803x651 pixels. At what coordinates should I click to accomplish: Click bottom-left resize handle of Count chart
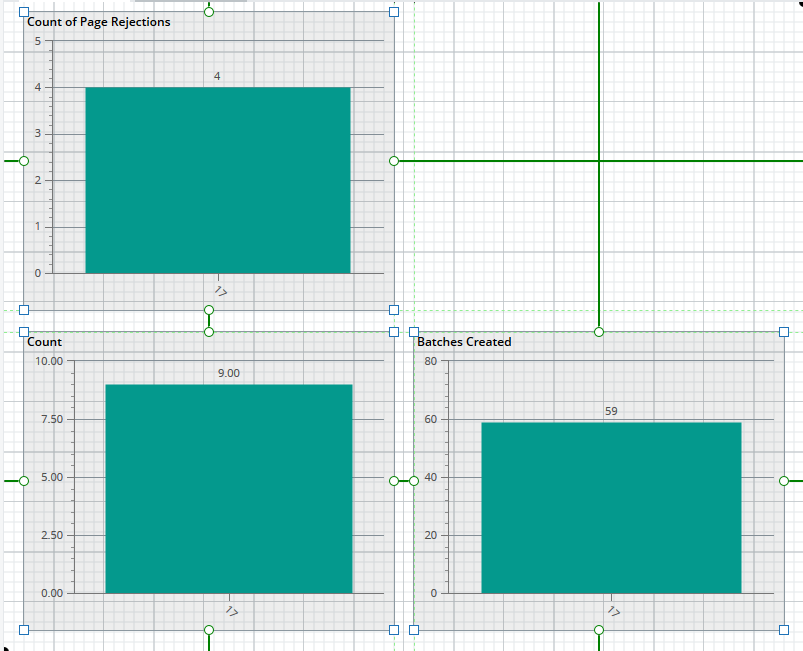[24, 629]
